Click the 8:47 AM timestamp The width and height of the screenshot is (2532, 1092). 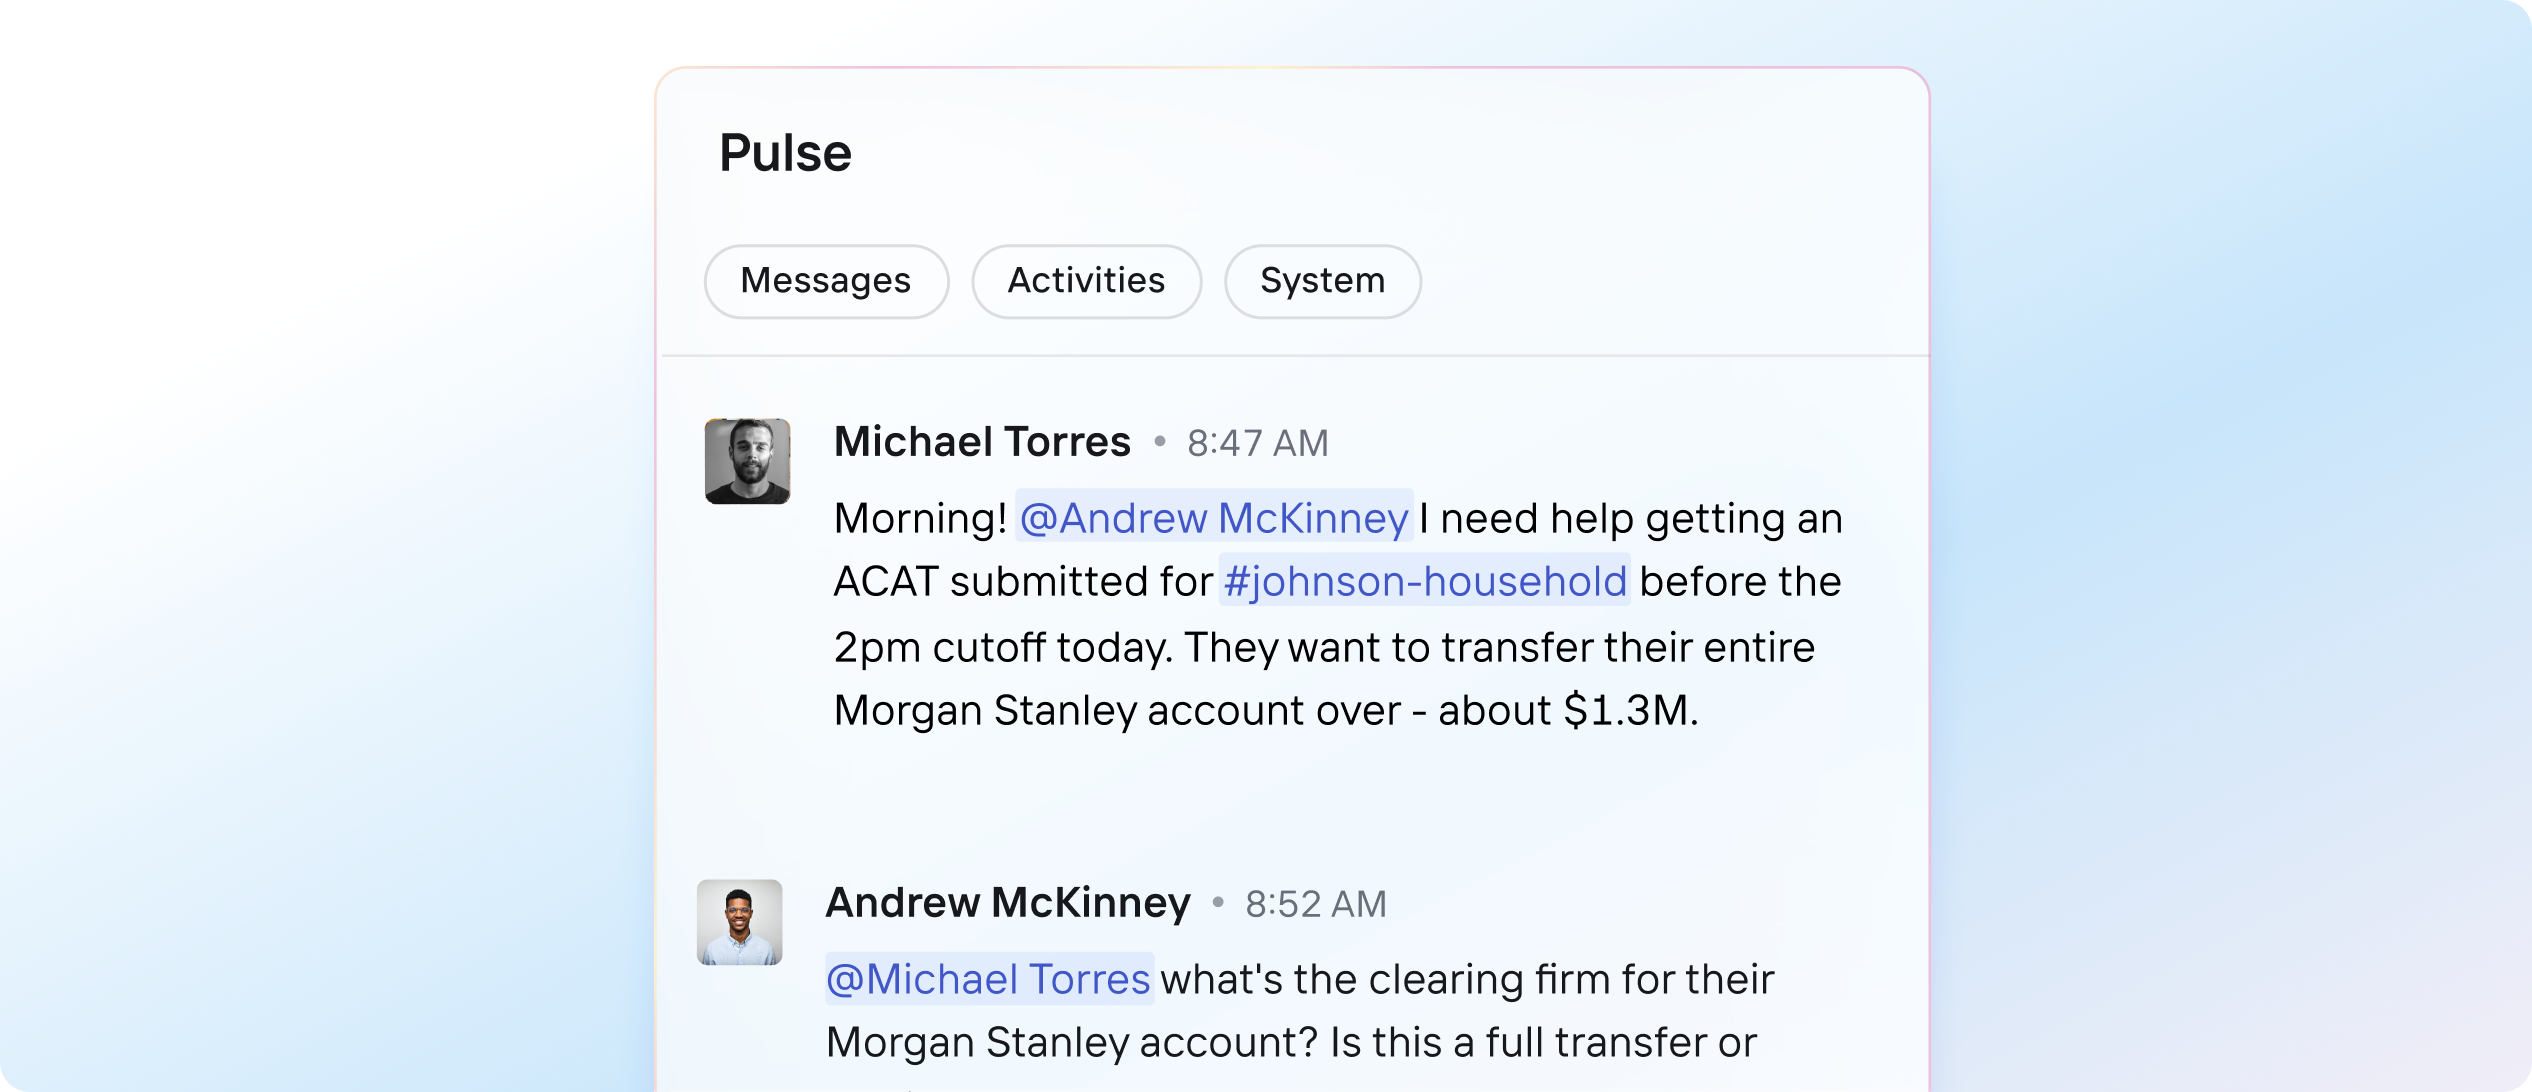point(1256,442)
